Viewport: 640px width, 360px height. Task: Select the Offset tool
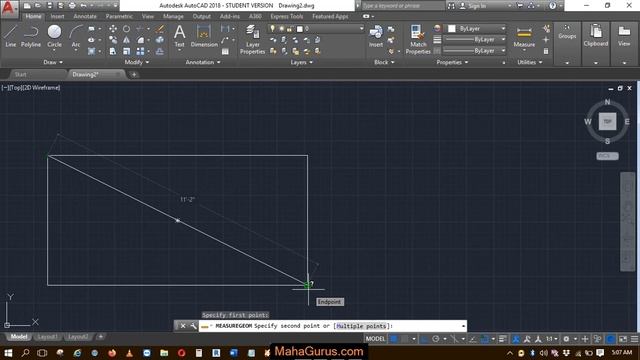point(160,51)
